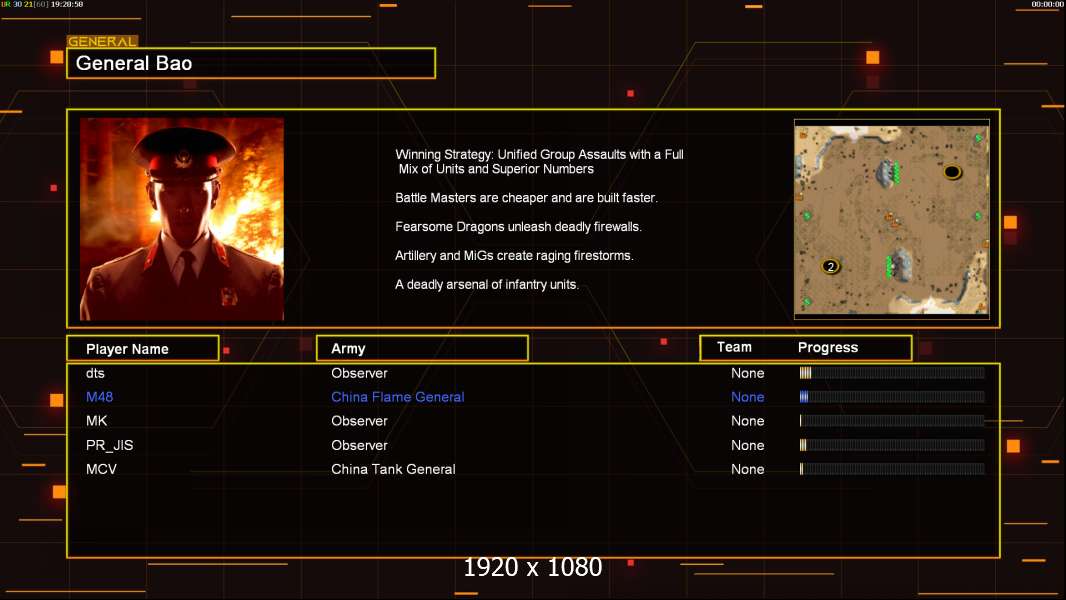The image size is (1066, 600).
Task: Click the Observer army entry for PR_JIS
Action: click(x=359, y=445)
